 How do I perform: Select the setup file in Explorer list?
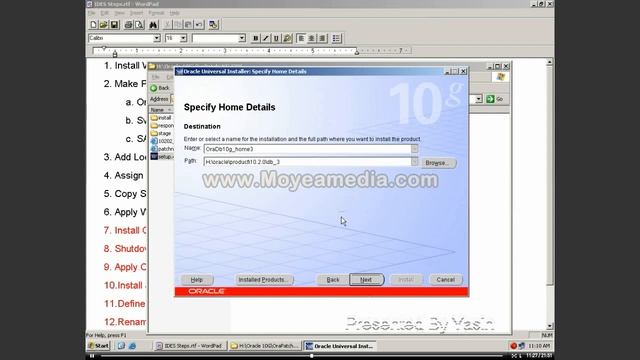[x=162, y=156]
